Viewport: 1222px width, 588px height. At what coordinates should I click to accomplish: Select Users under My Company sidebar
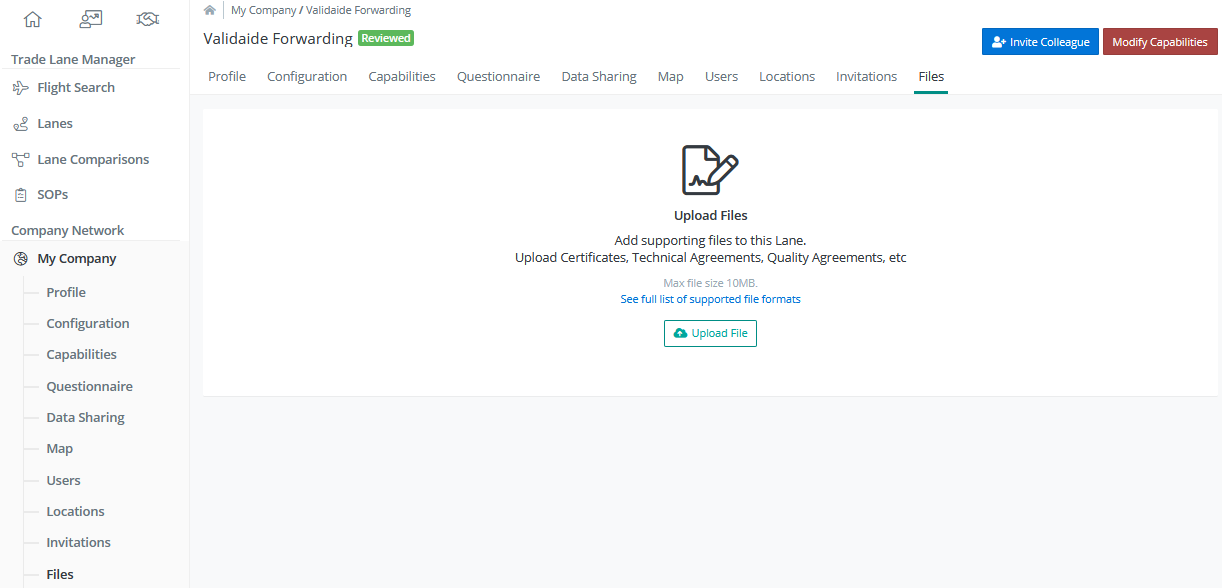63,481
